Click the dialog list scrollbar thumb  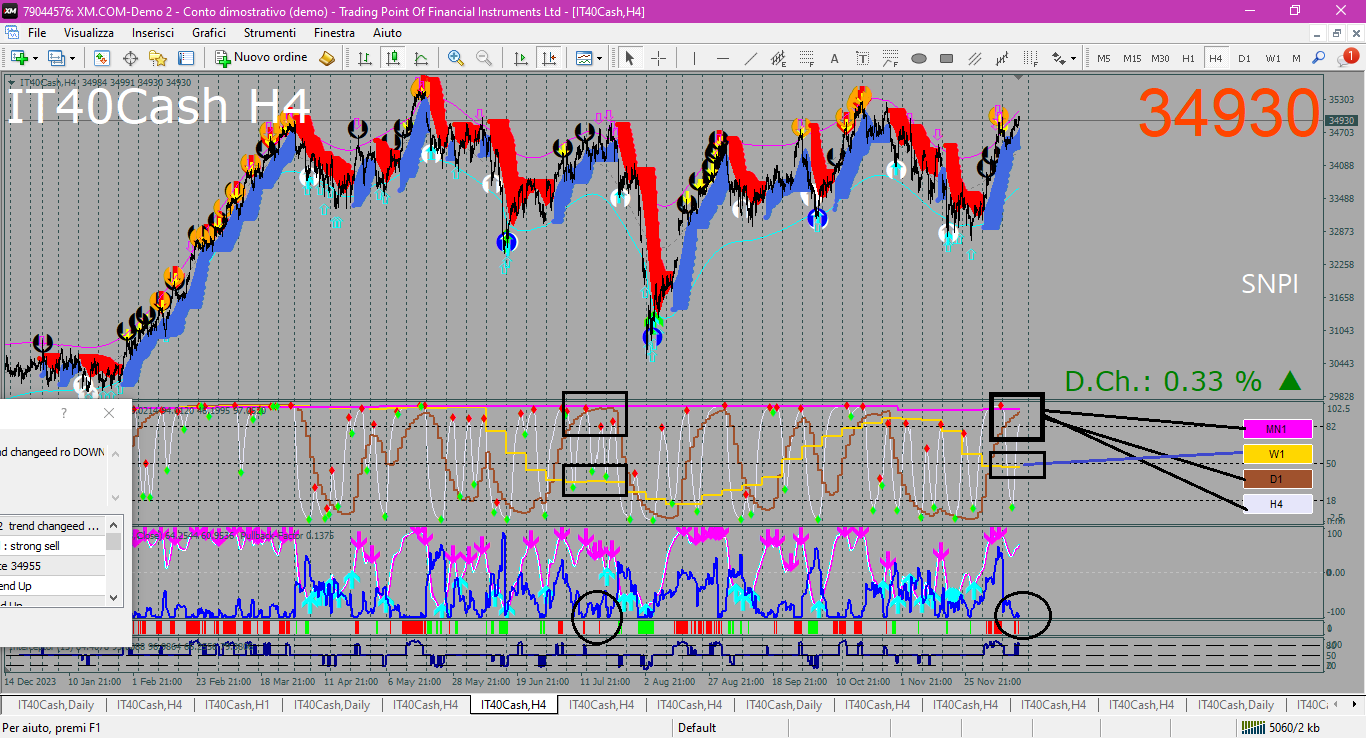114,541
